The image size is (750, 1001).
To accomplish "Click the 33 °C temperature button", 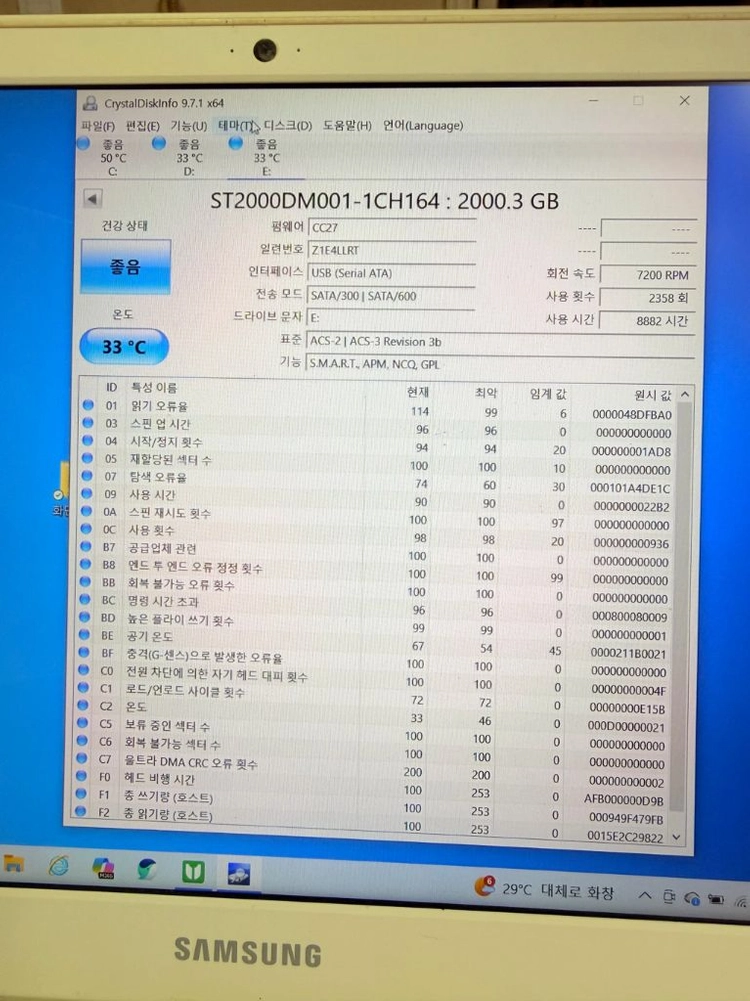I will click(124, 347).
